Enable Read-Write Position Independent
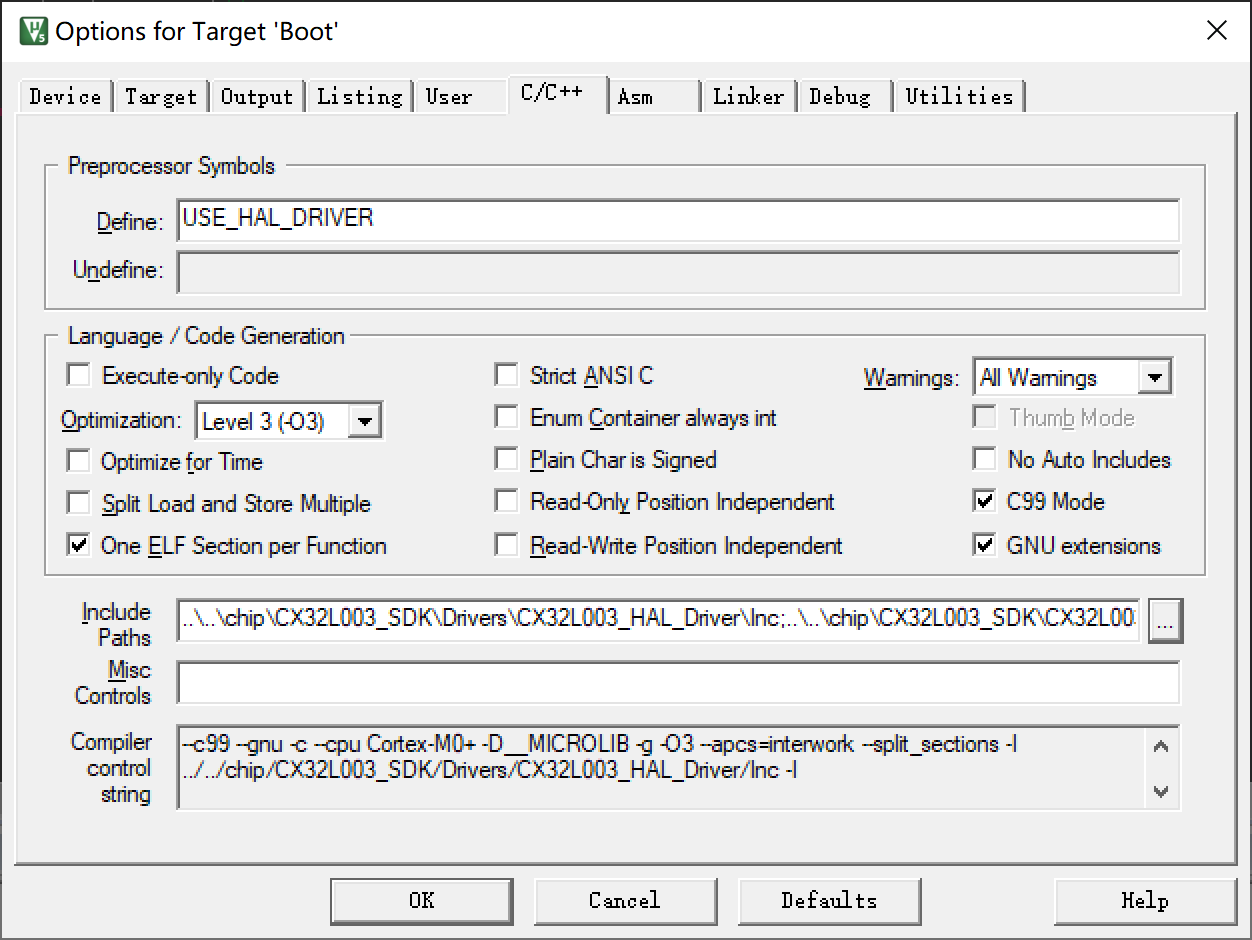 506,545
